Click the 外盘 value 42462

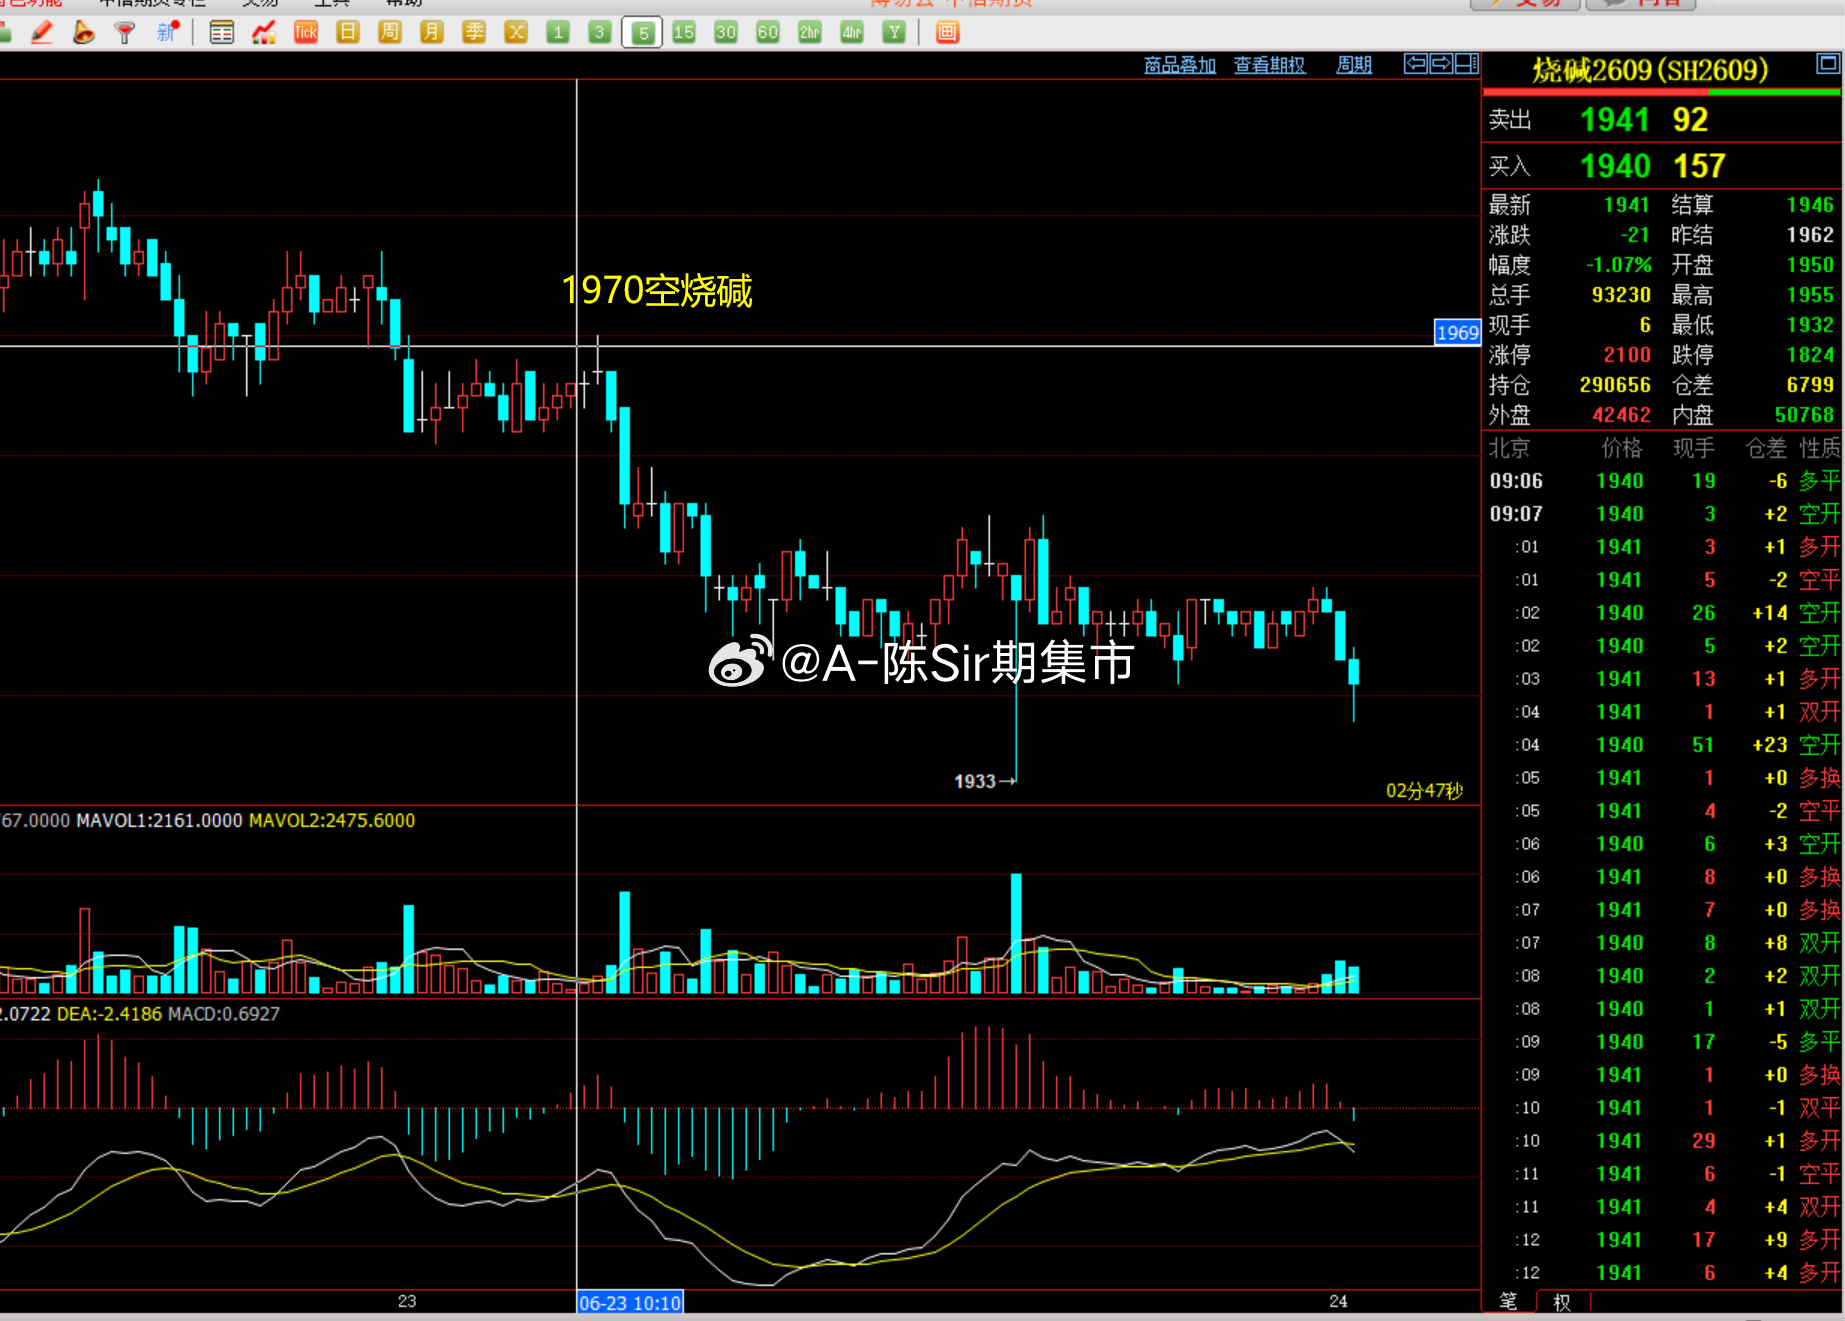pyautogui.click(x=1621, y=415)
